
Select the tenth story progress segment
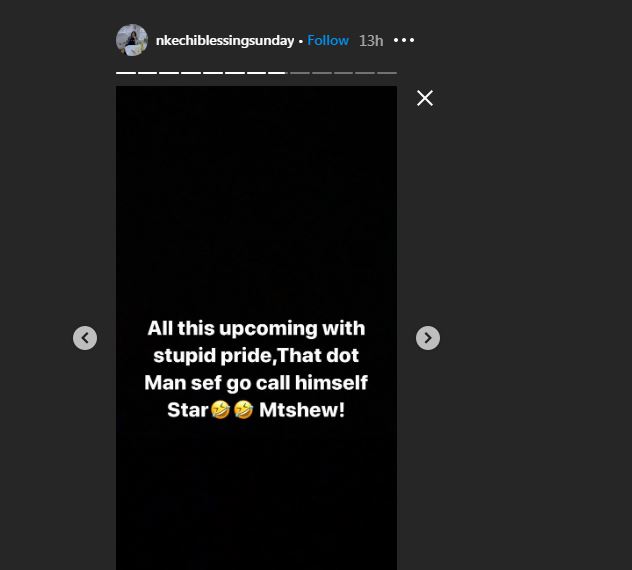[321, 73]
